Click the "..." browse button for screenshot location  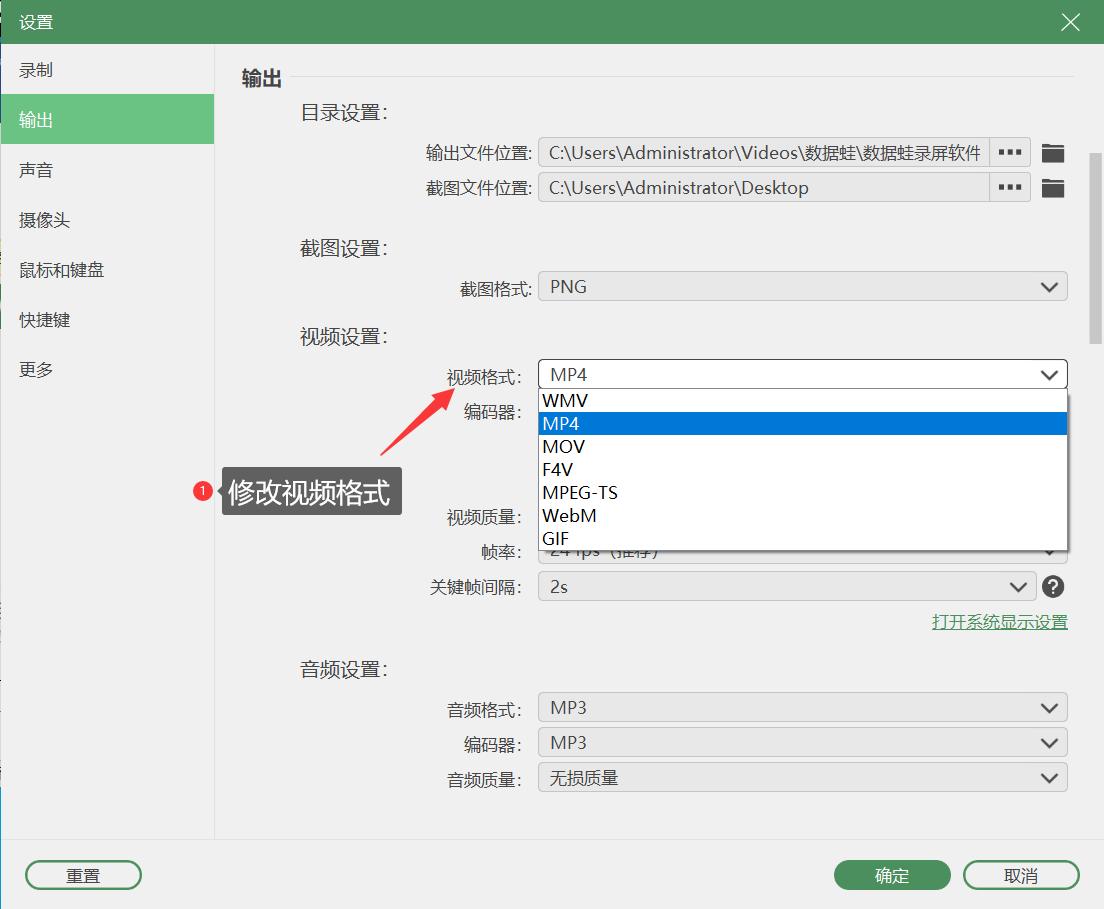point(1009,187)
